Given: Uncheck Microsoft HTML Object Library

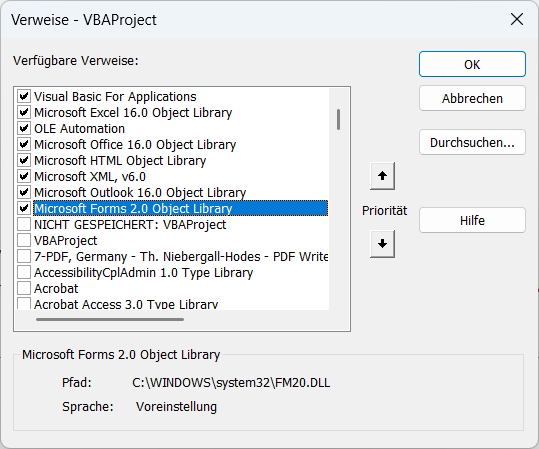Looking at the screenshot, I should [24, 160].
